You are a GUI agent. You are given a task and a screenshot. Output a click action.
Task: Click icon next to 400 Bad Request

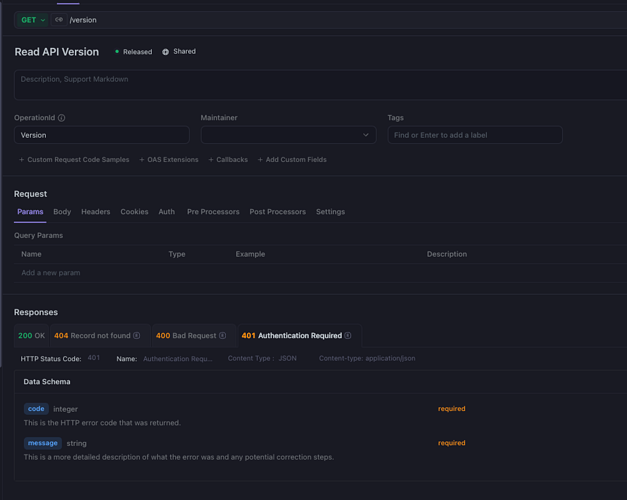pyautogui.click(x=222, y=336)
